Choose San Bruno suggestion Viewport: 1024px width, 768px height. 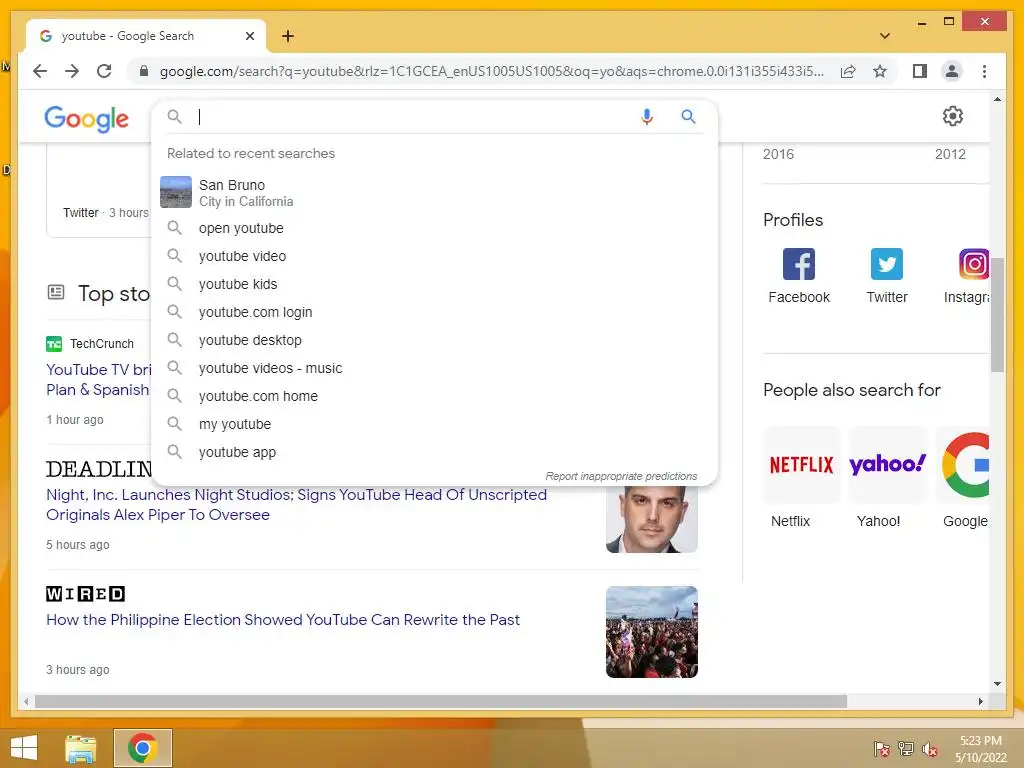pos(434,193)
